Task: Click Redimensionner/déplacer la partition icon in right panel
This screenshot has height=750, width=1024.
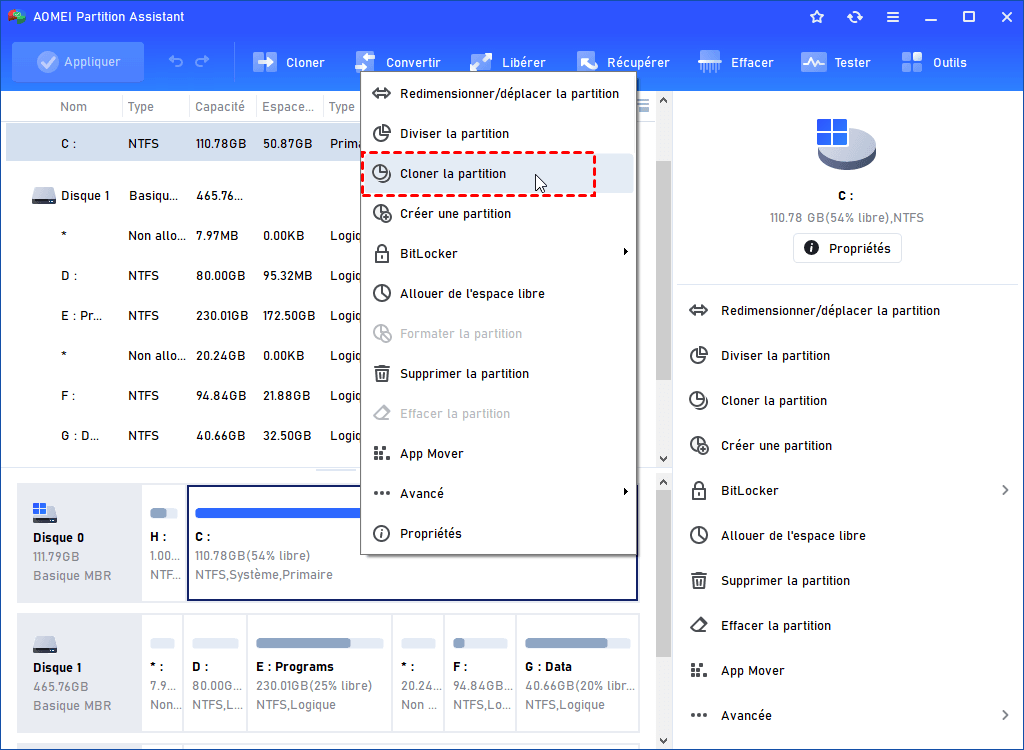Action: tap(698, 310)
